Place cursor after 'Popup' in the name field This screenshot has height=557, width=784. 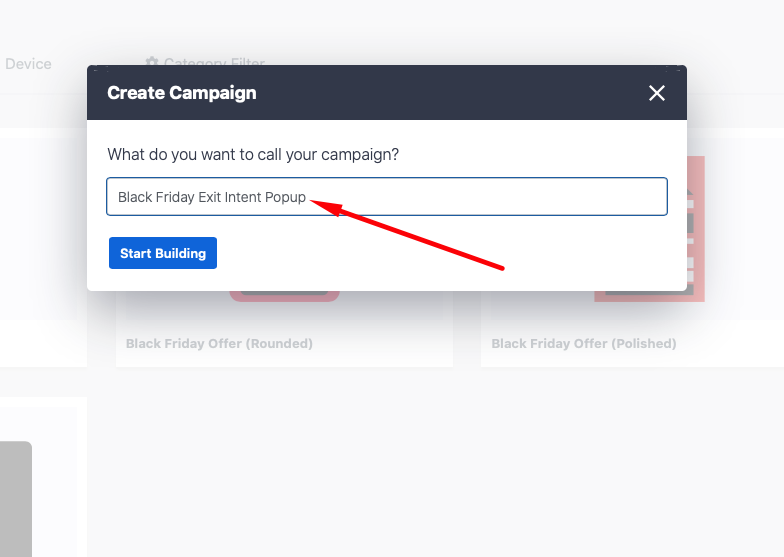[307, 197]
